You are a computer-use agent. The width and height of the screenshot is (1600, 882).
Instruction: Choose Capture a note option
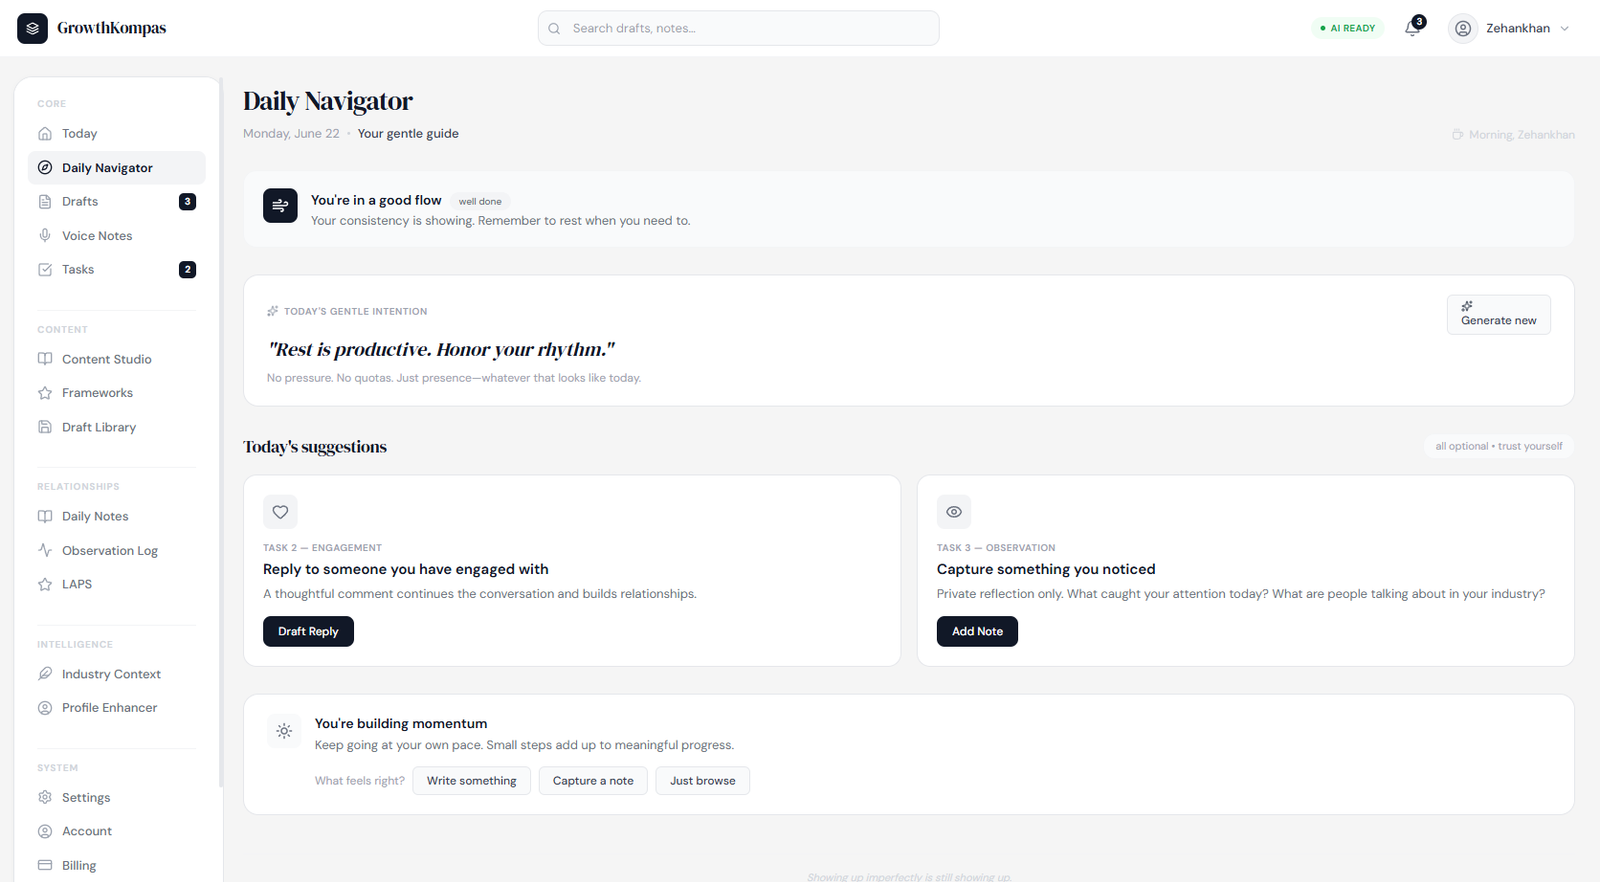click(593, 781)
